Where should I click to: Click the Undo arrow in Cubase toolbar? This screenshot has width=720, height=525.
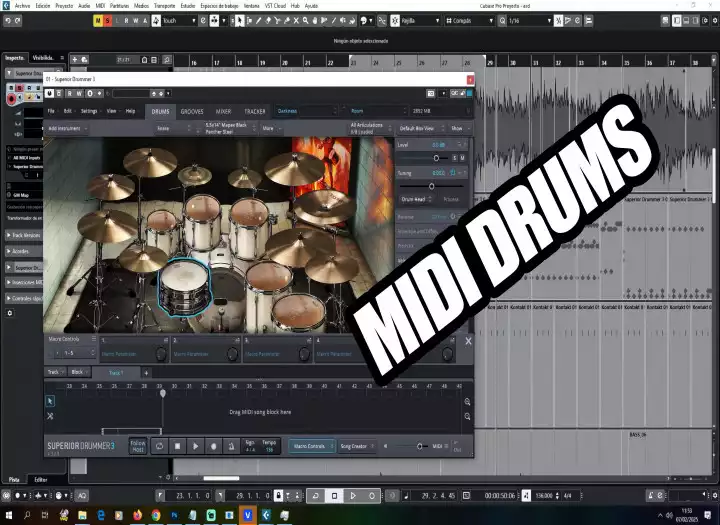(x=8, y=21)
